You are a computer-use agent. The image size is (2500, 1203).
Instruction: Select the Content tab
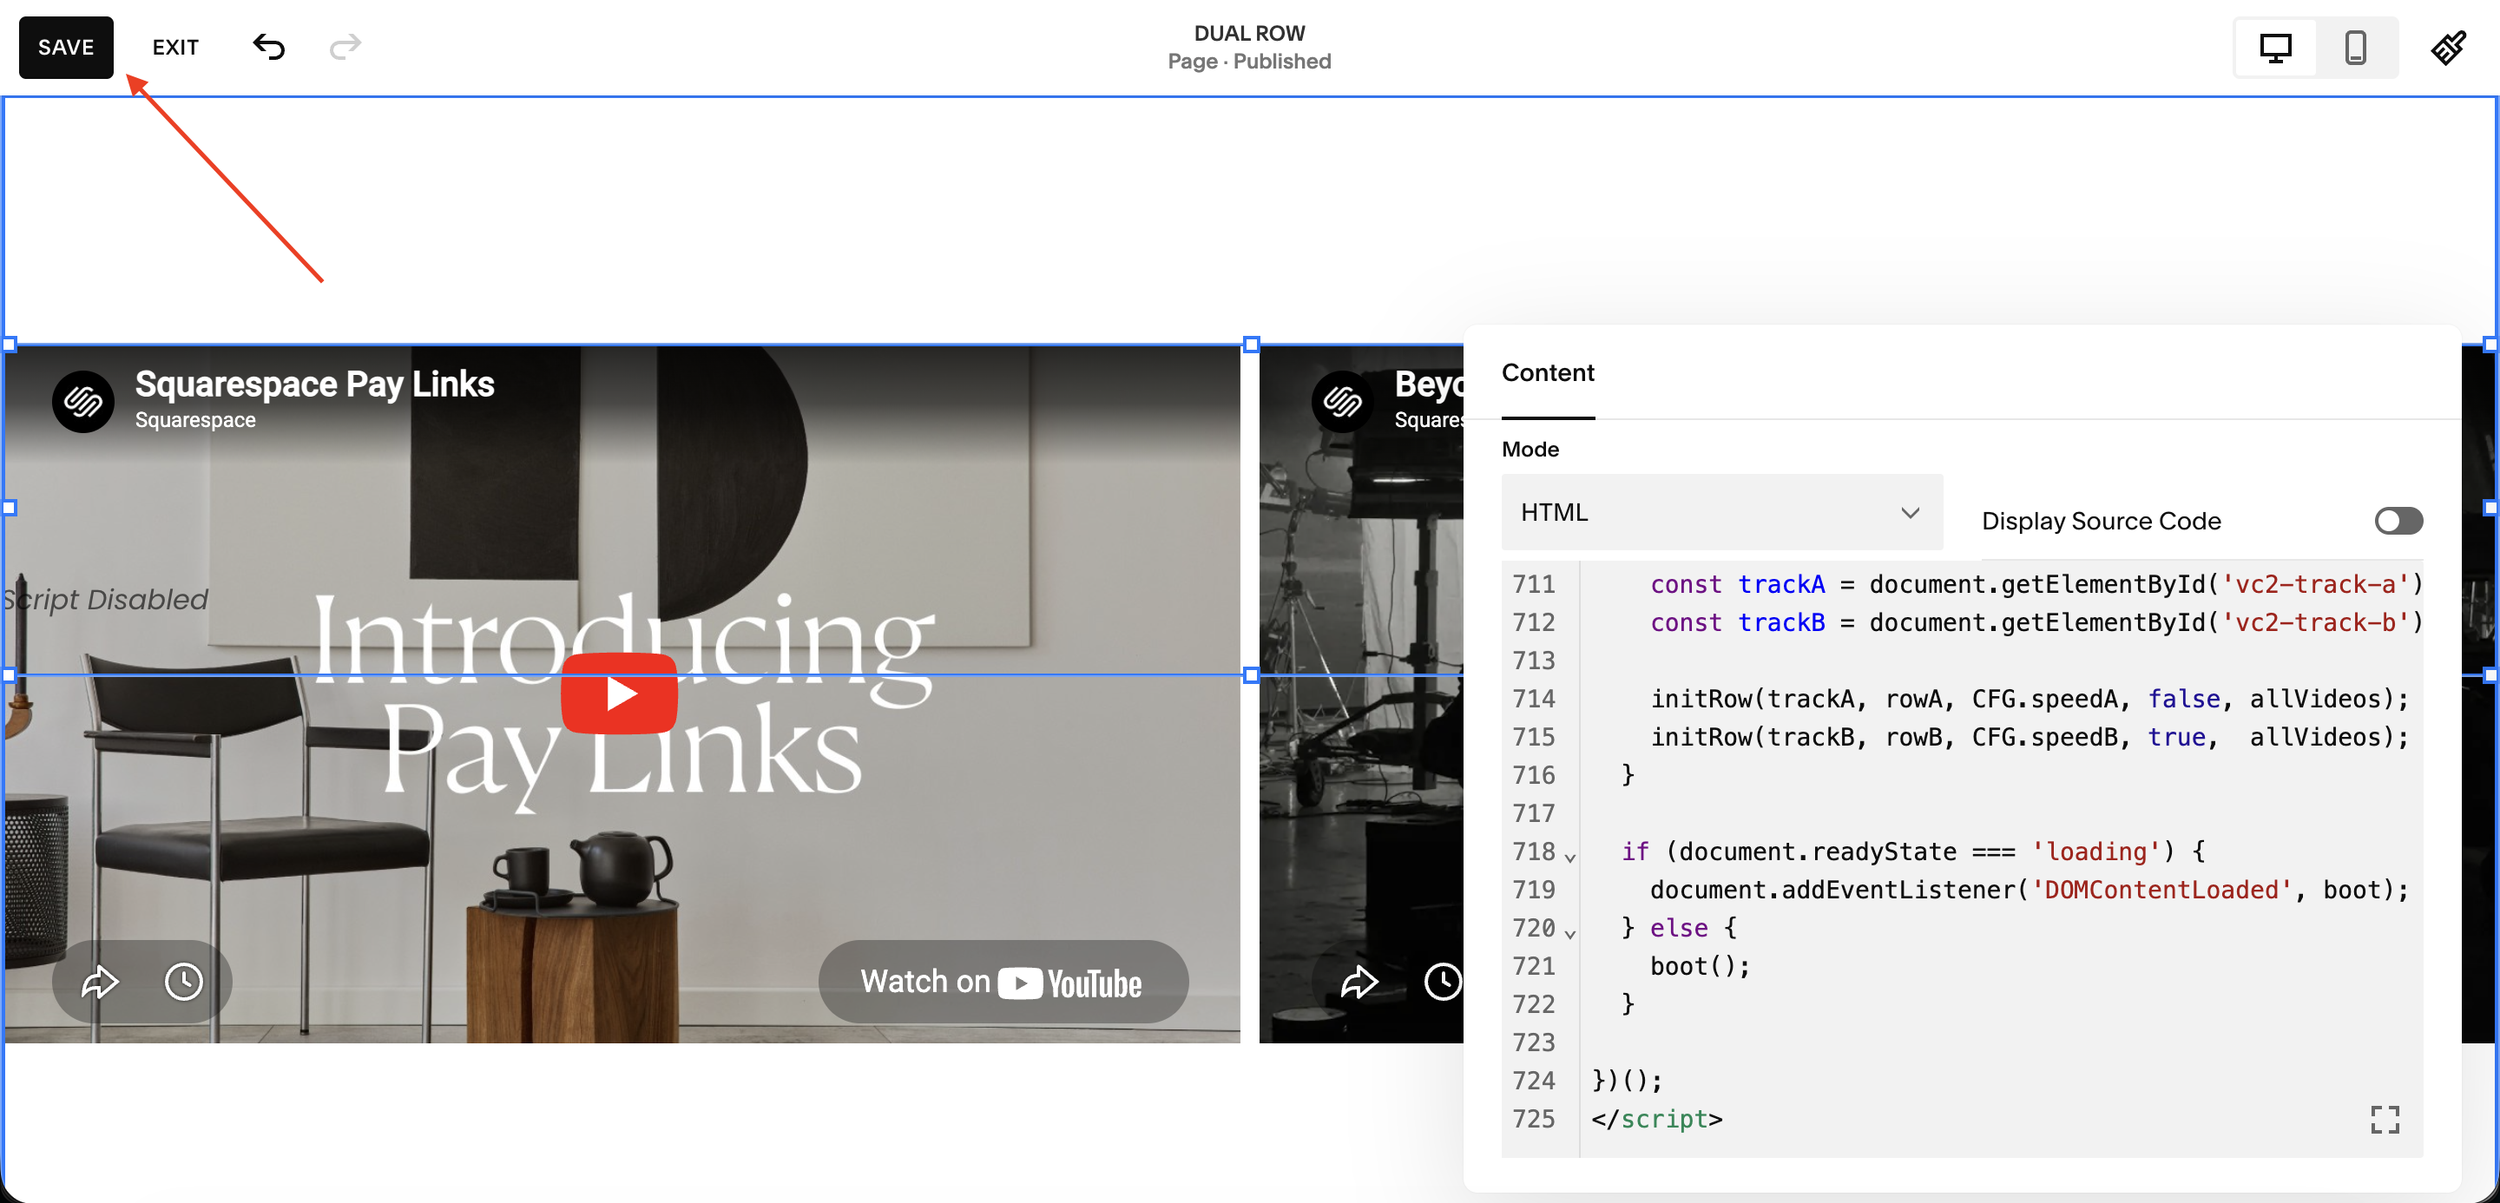click(1547, 372)
